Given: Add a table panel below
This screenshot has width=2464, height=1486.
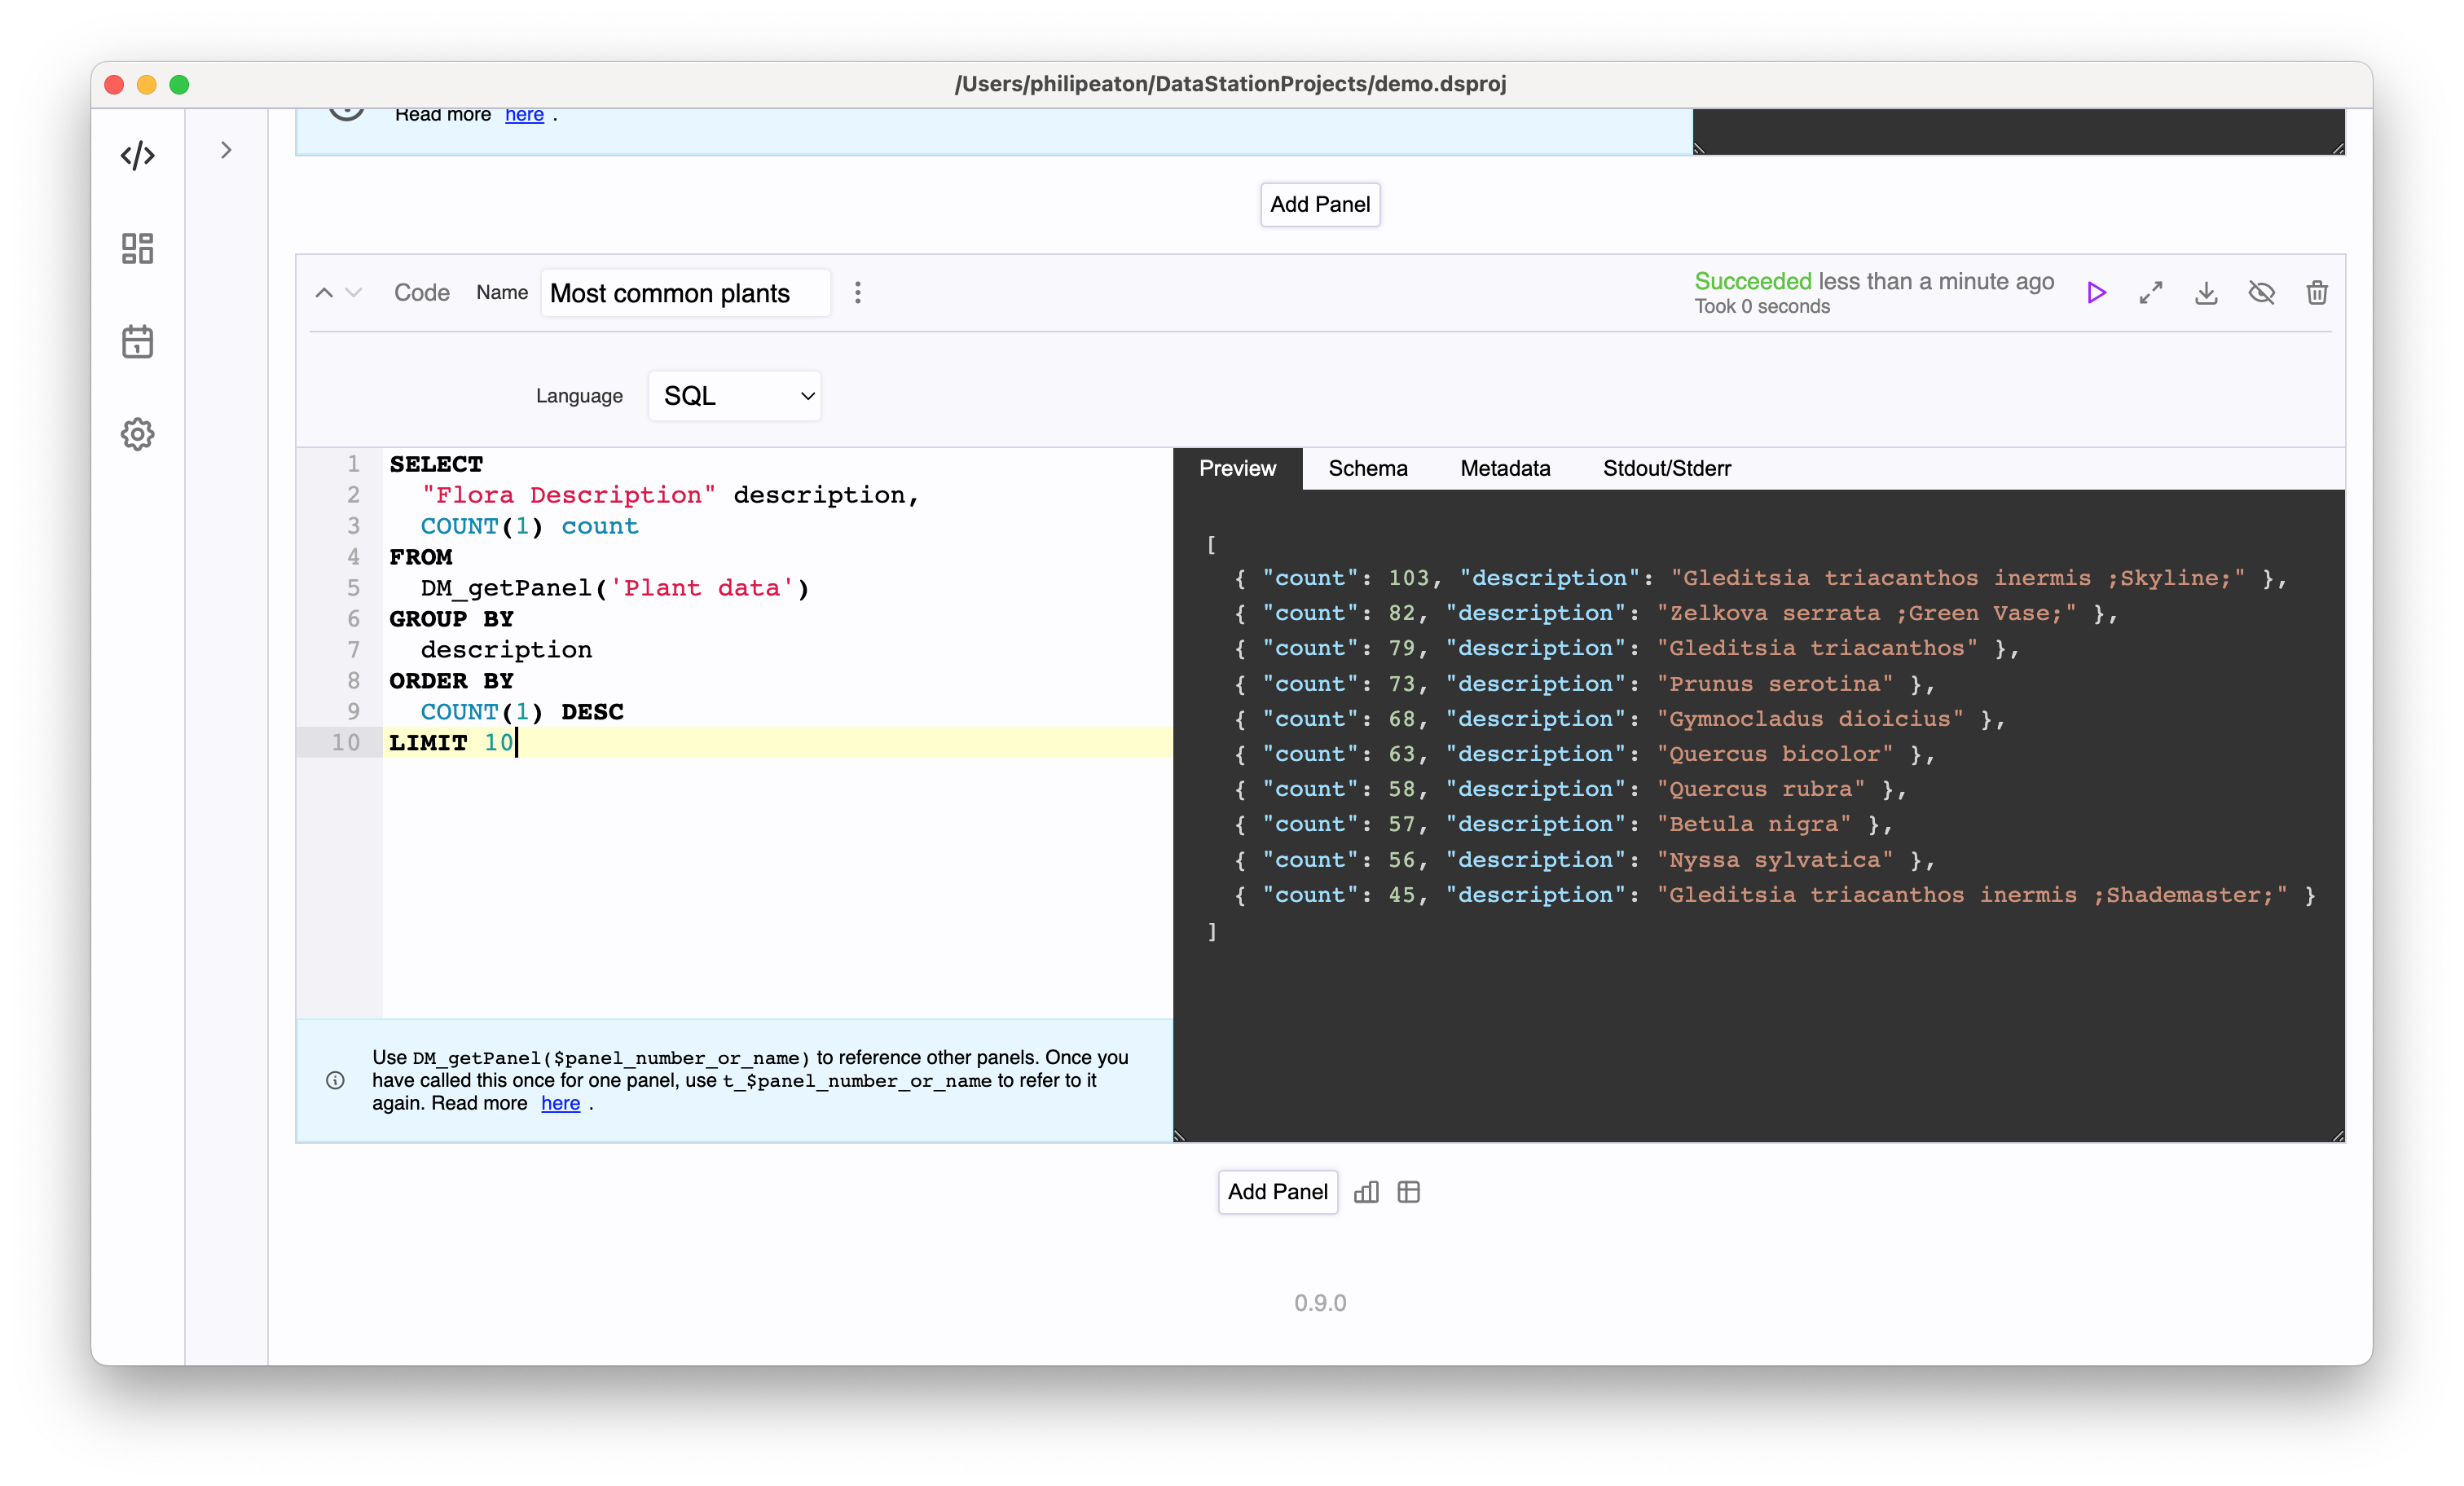Looking at the screenshot, I should tap(1409, 1192).
